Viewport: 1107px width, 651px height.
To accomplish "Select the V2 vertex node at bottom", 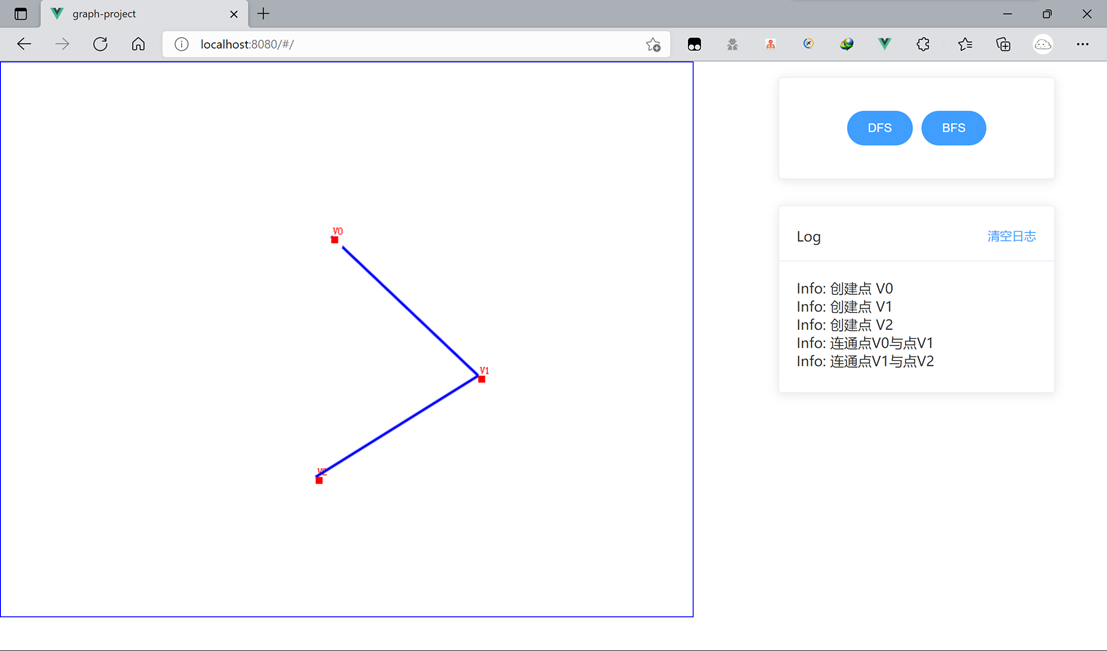I will point(319,480).
